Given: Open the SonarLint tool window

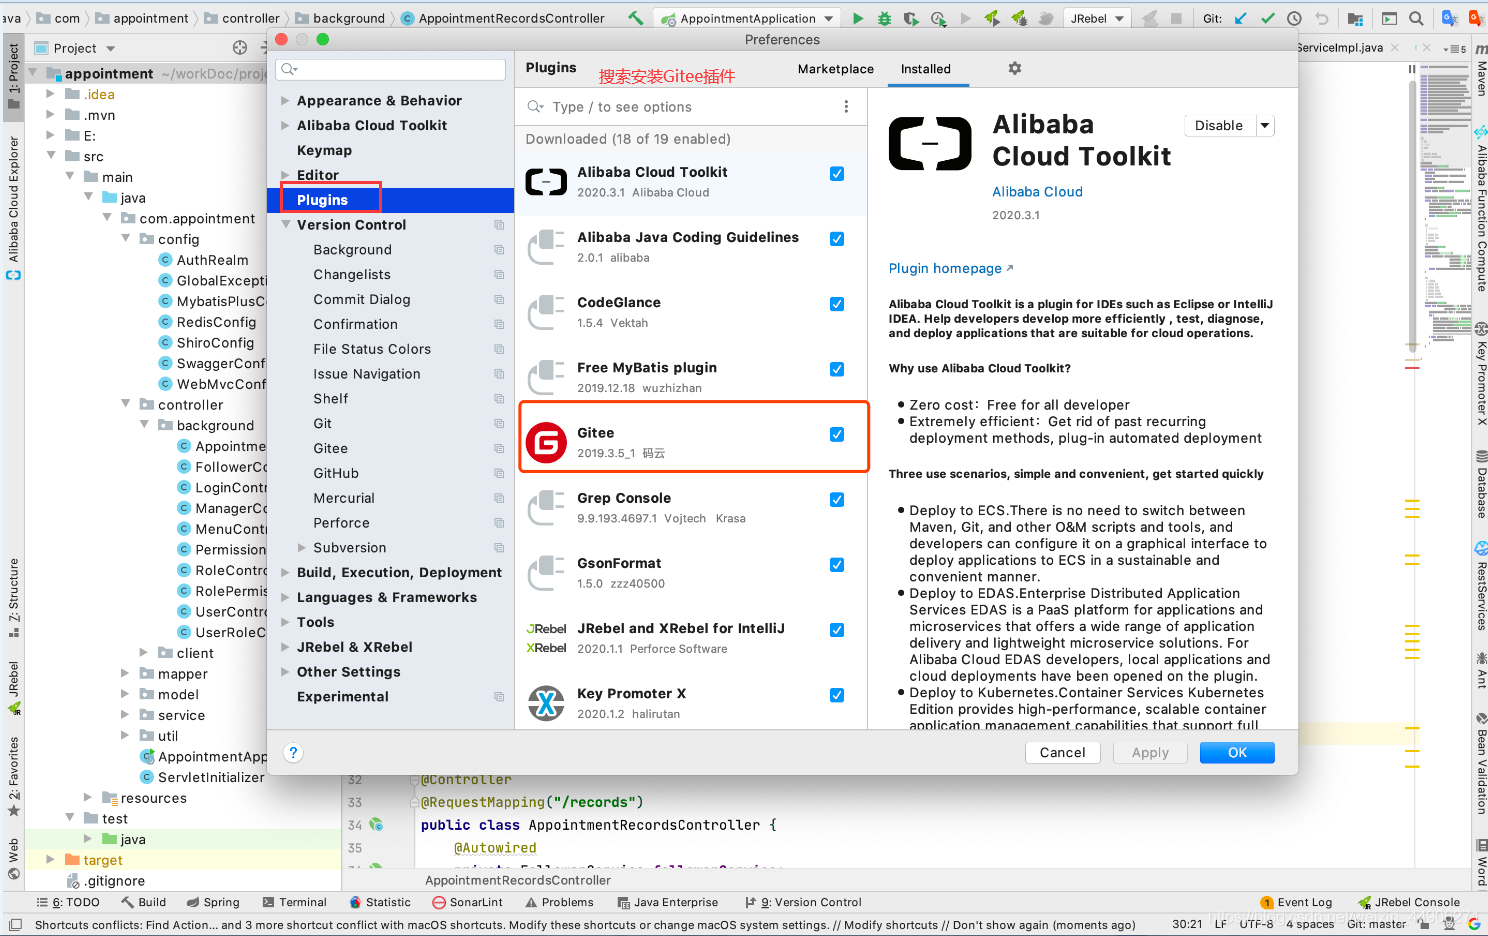Looking at the screenshot, I should (x=467, y=902).
